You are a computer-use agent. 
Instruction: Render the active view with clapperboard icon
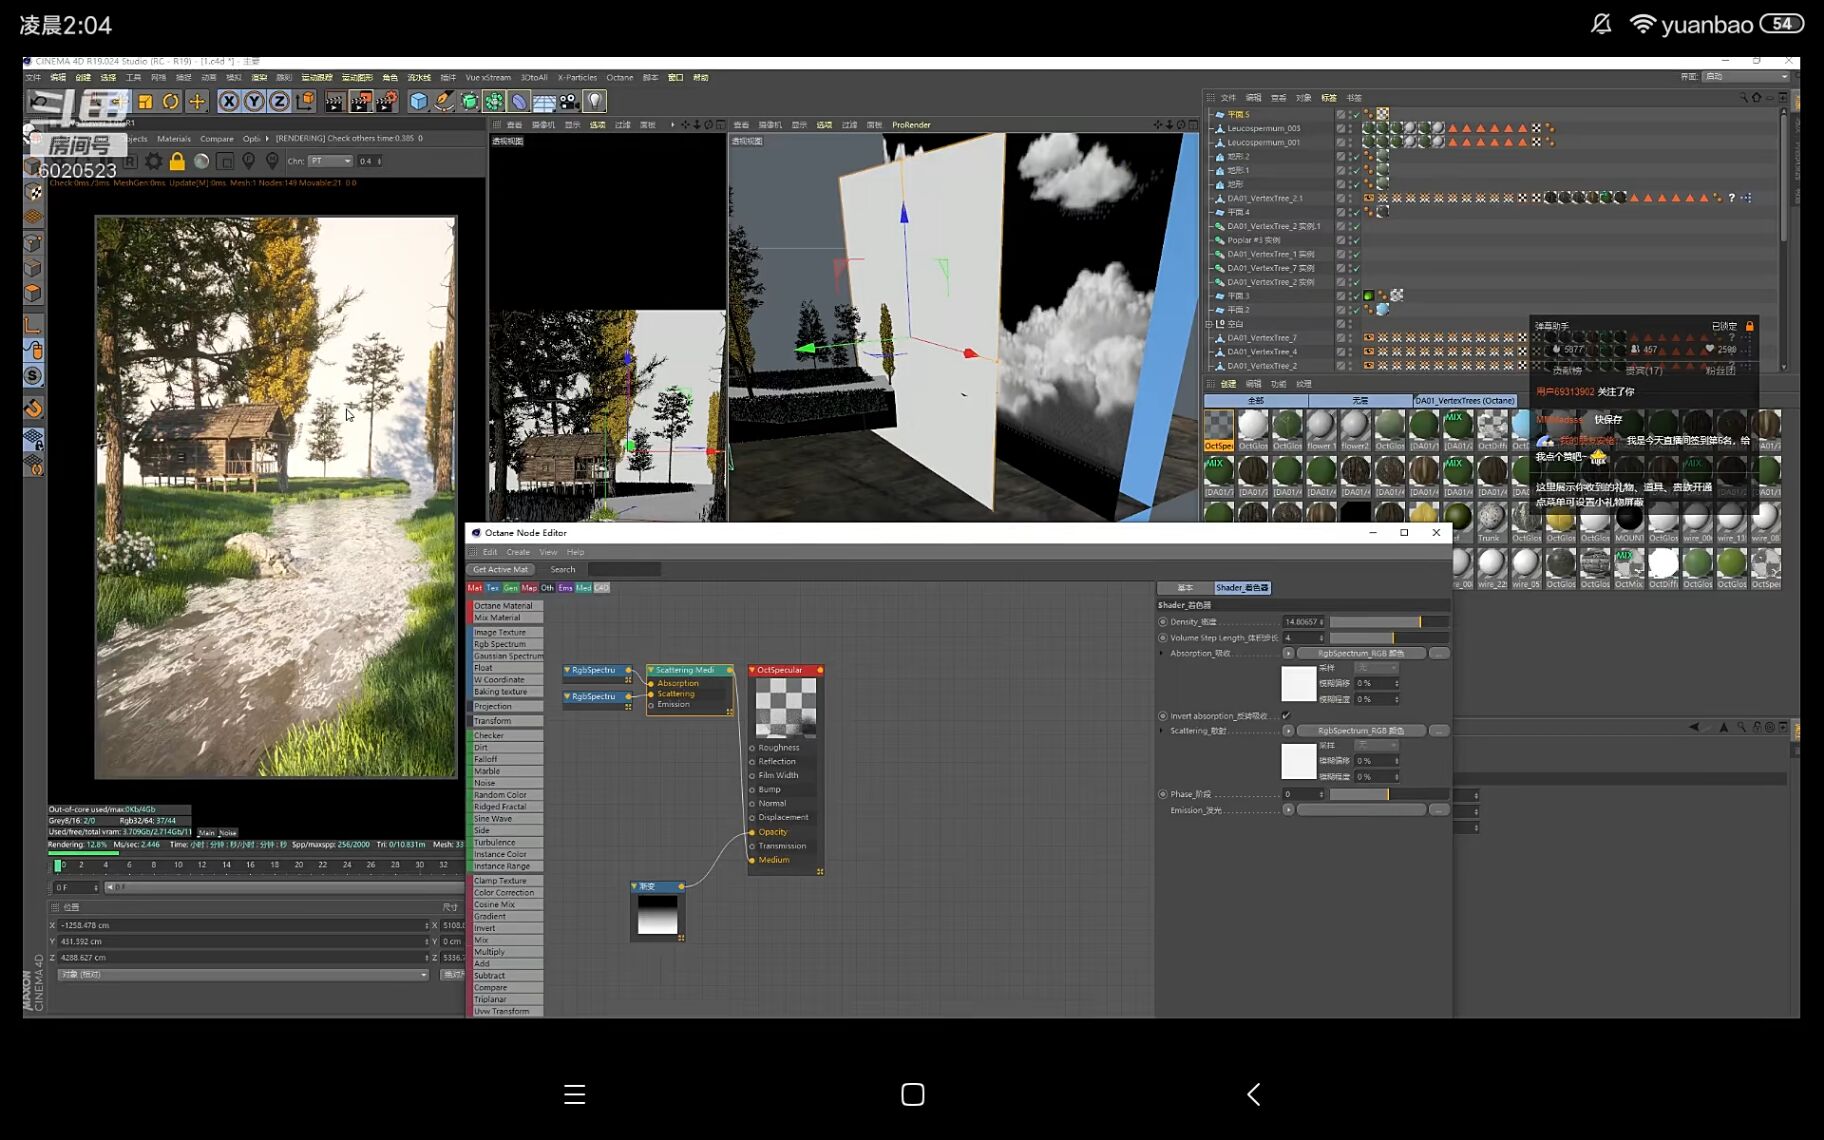[335, 101]
